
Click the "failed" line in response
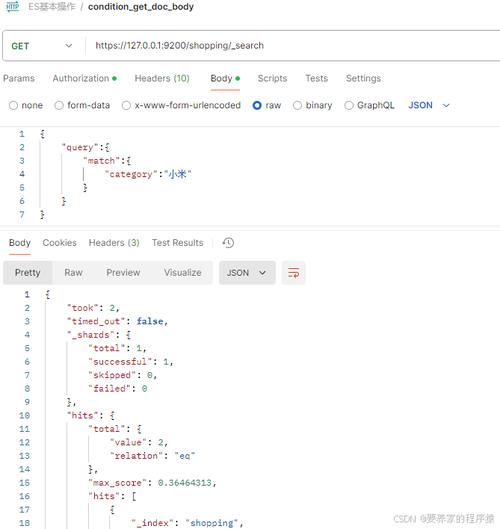[117, 389]
